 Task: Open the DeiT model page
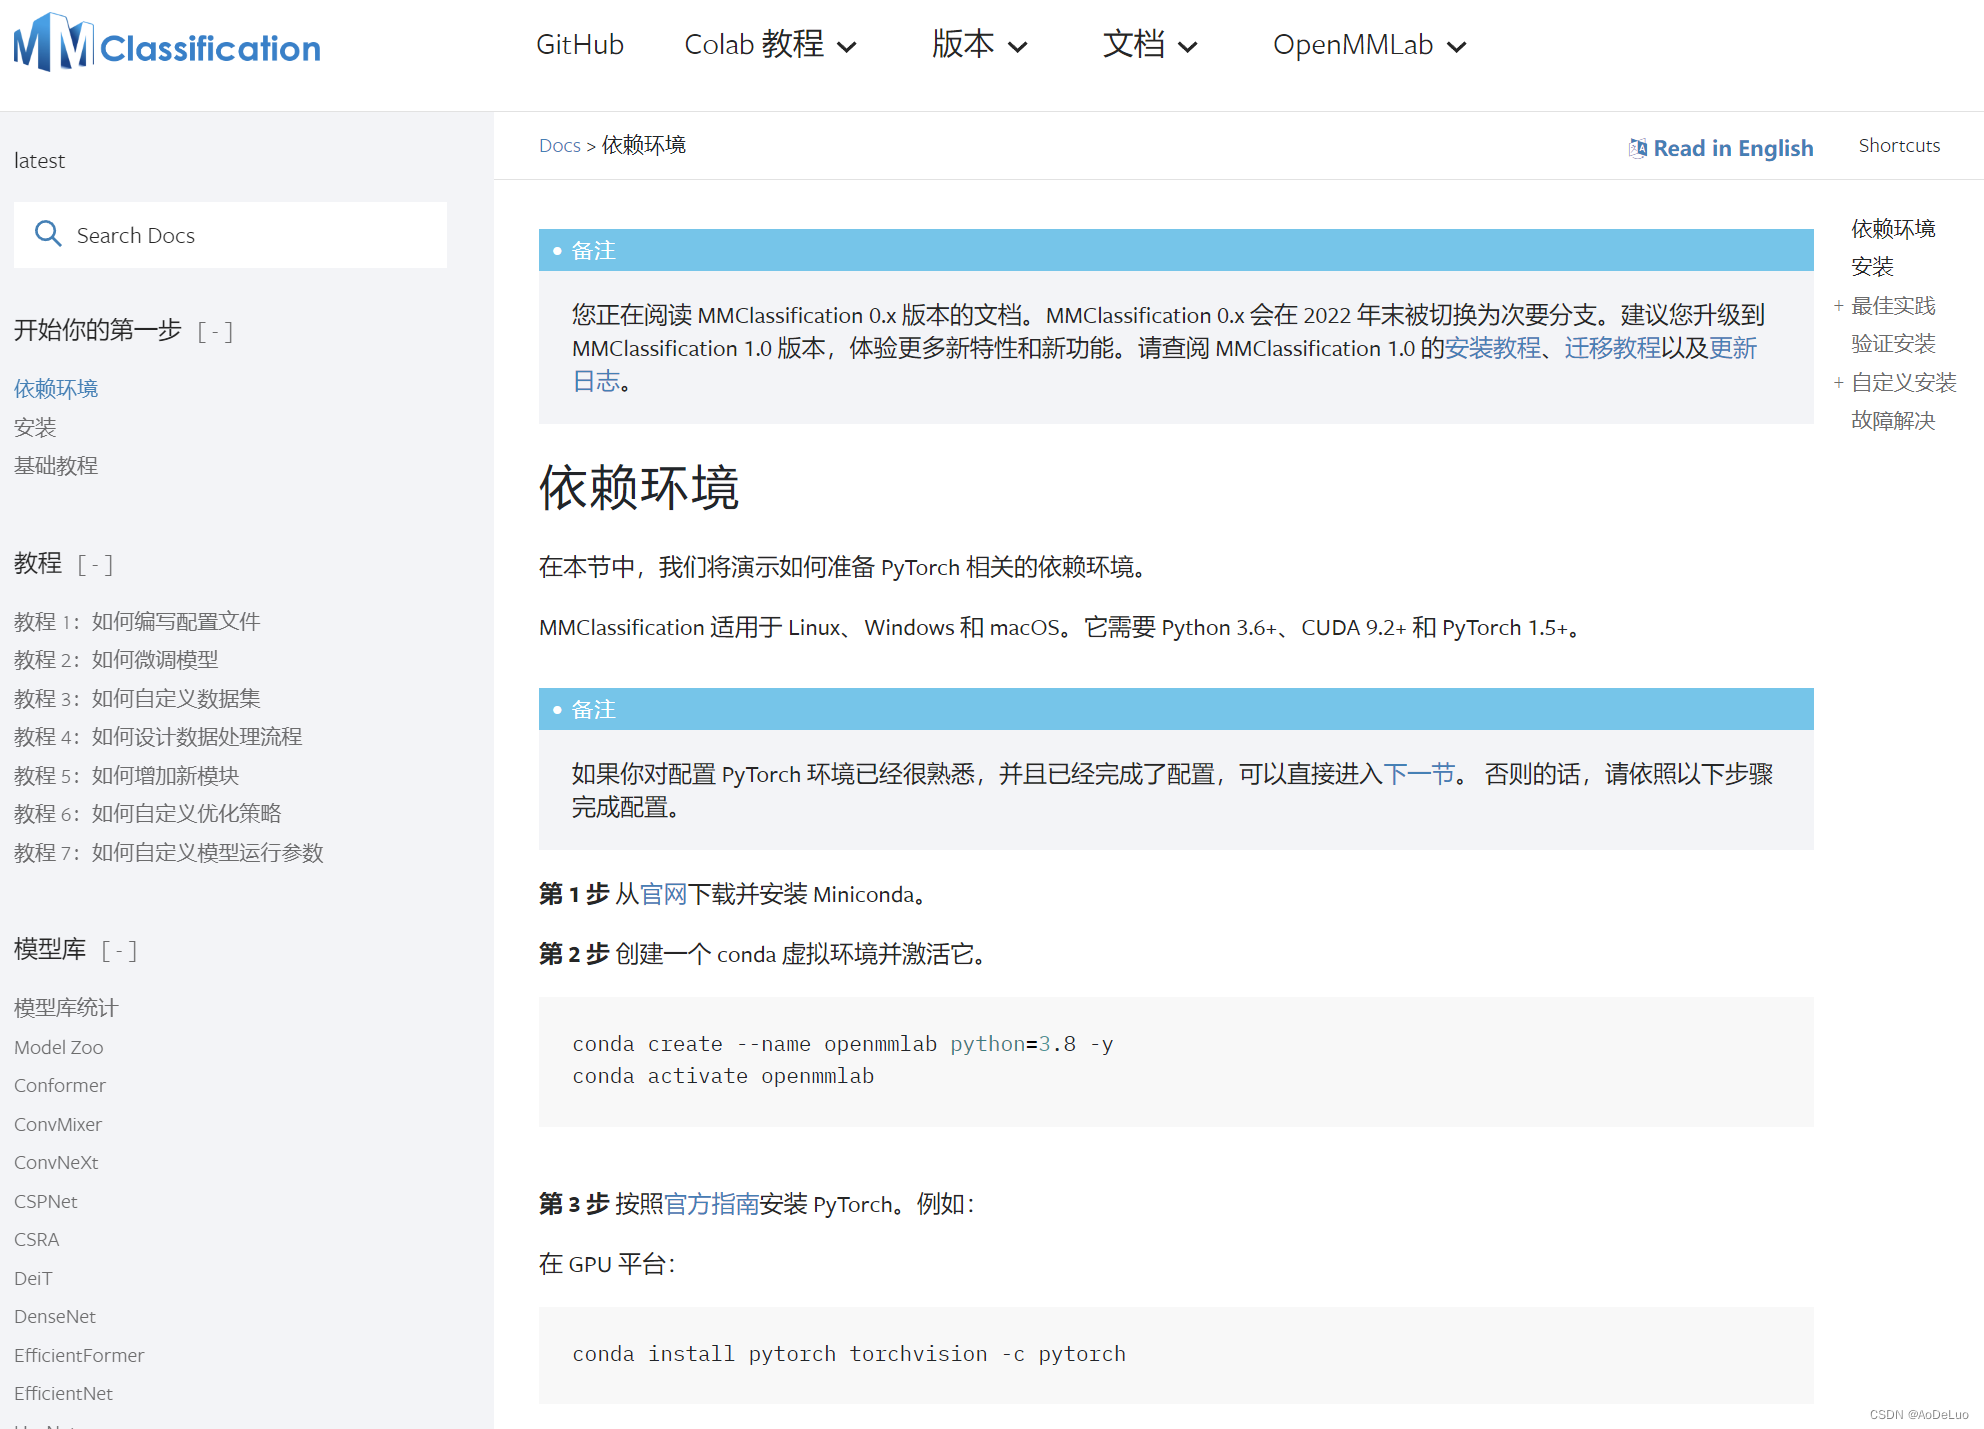[33, 1278]
